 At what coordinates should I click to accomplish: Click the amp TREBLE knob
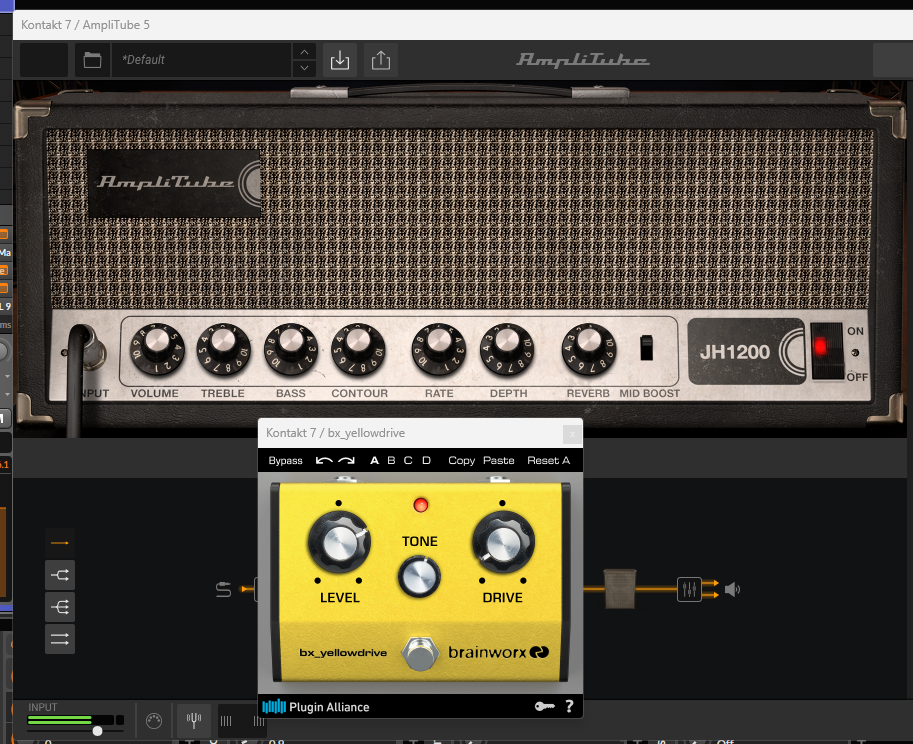pyautogui.click(x=223, y=348)
